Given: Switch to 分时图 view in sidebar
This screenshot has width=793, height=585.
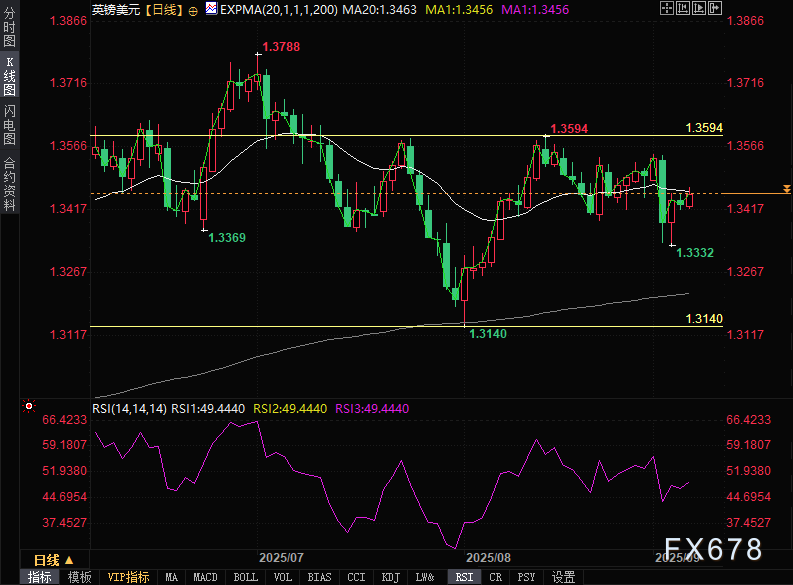Looking at the screenshot, I should click(x=10, y=32).
